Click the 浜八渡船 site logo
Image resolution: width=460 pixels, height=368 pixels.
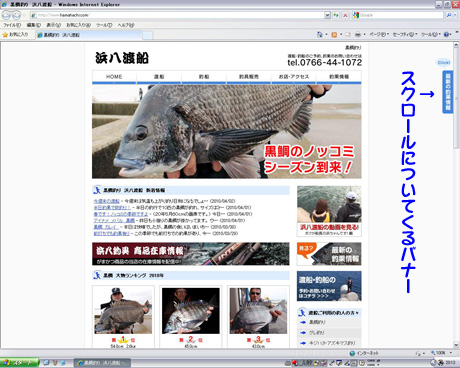122,58
